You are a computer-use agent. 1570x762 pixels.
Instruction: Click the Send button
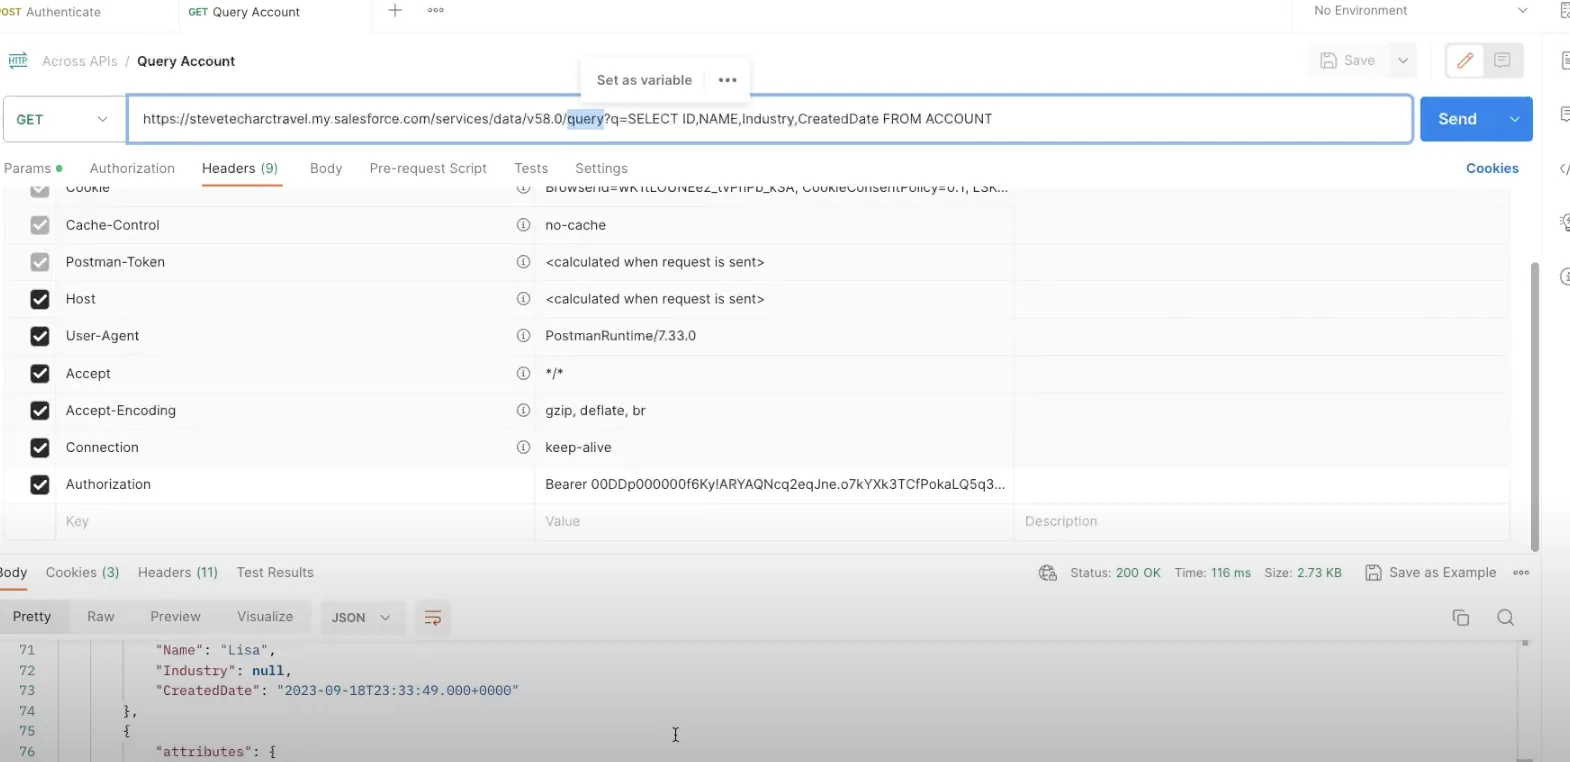tap(1458, 119)
